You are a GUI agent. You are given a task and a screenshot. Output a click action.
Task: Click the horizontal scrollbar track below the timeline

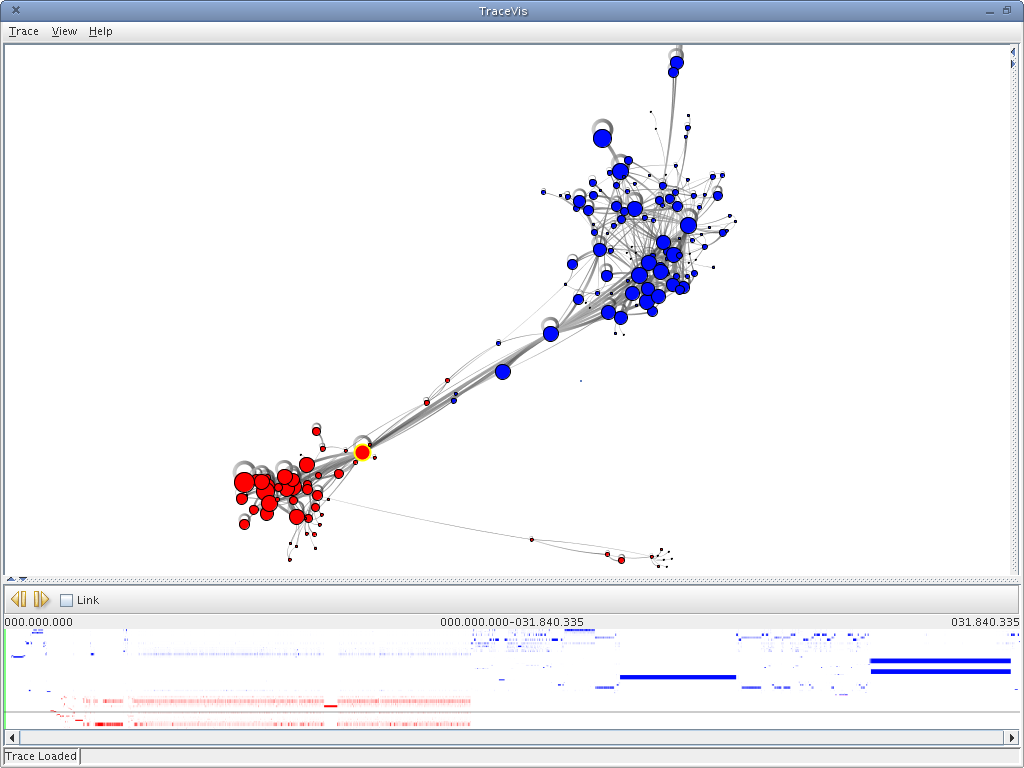(x=511, y=737)
